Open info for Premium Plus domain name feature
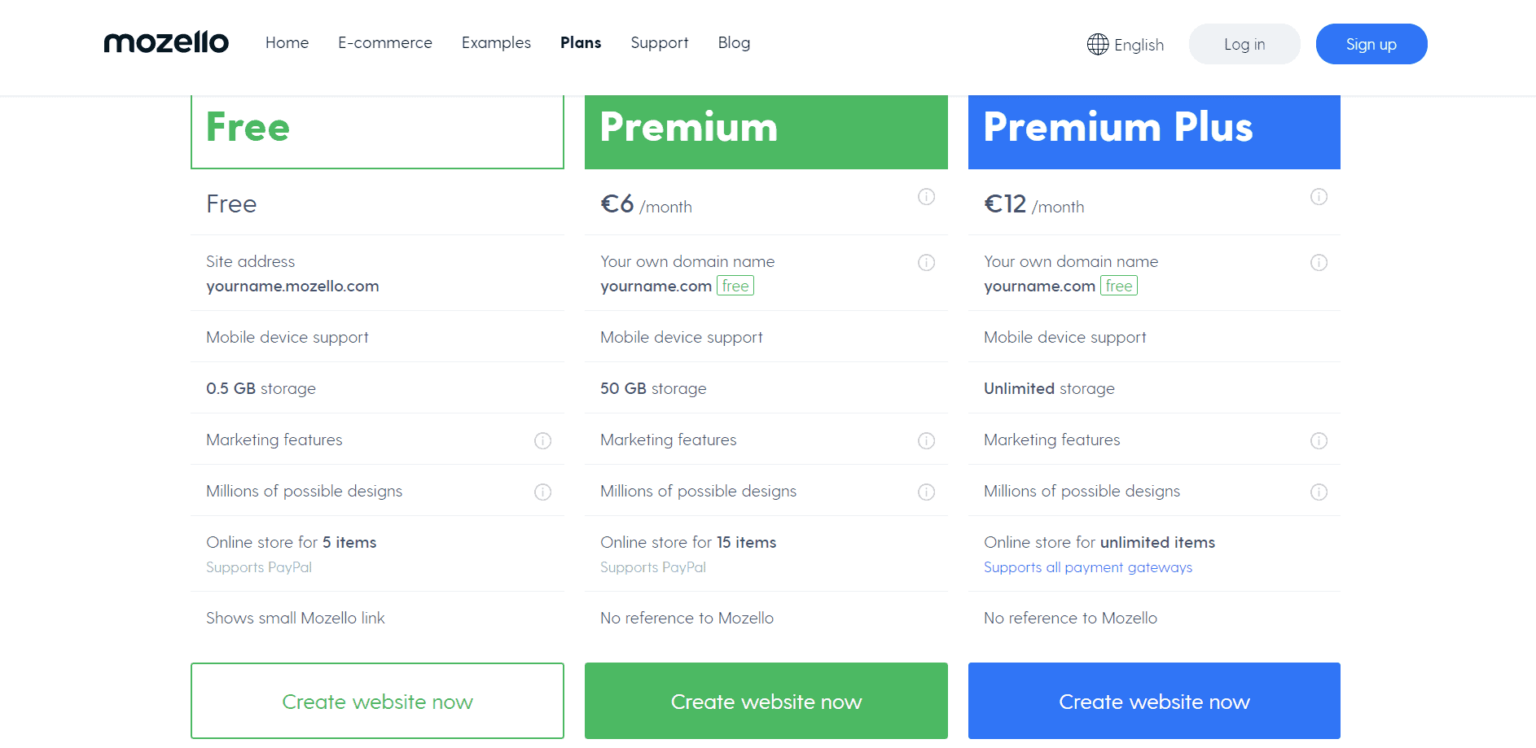 [1319, 262]
